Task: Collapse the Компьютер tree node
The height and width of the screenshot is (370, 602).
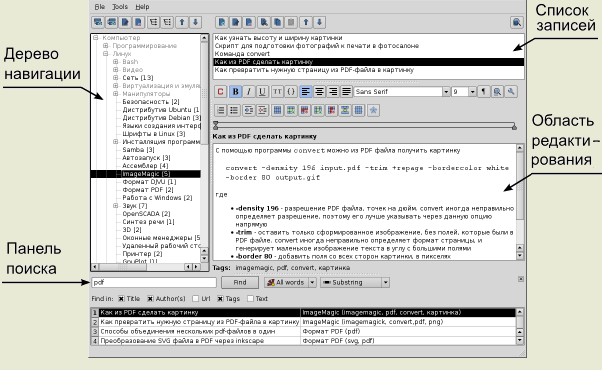Action: tap(96, 38)
